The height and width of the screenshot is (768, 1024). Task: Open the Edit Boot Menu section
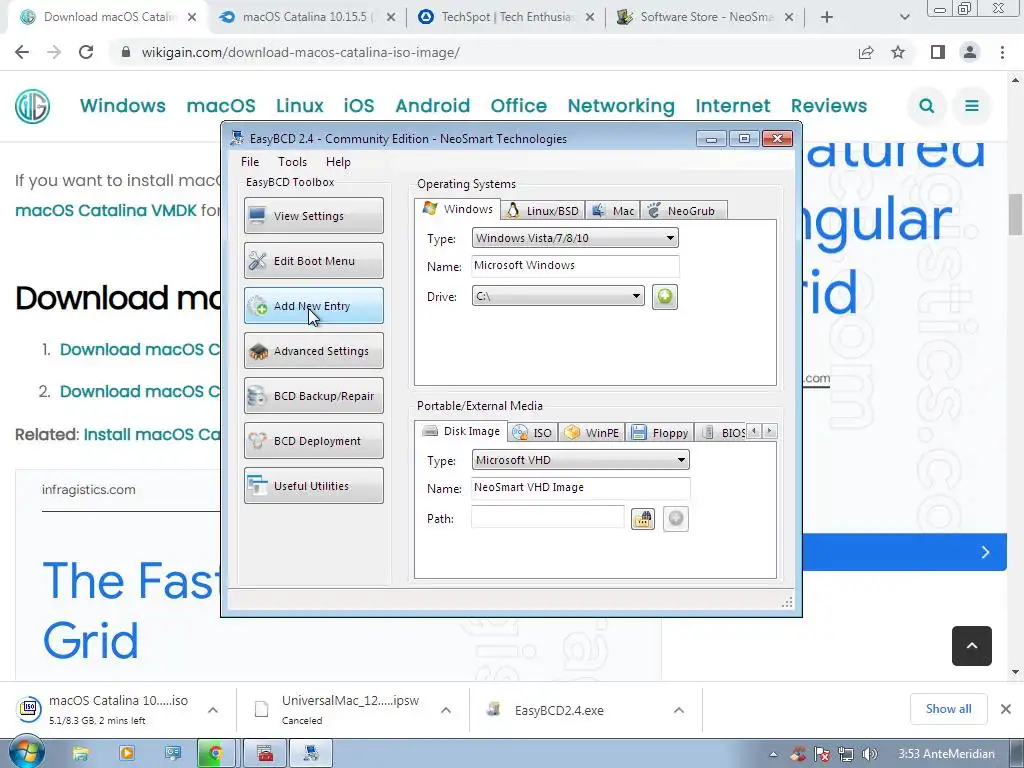point(313,261)
